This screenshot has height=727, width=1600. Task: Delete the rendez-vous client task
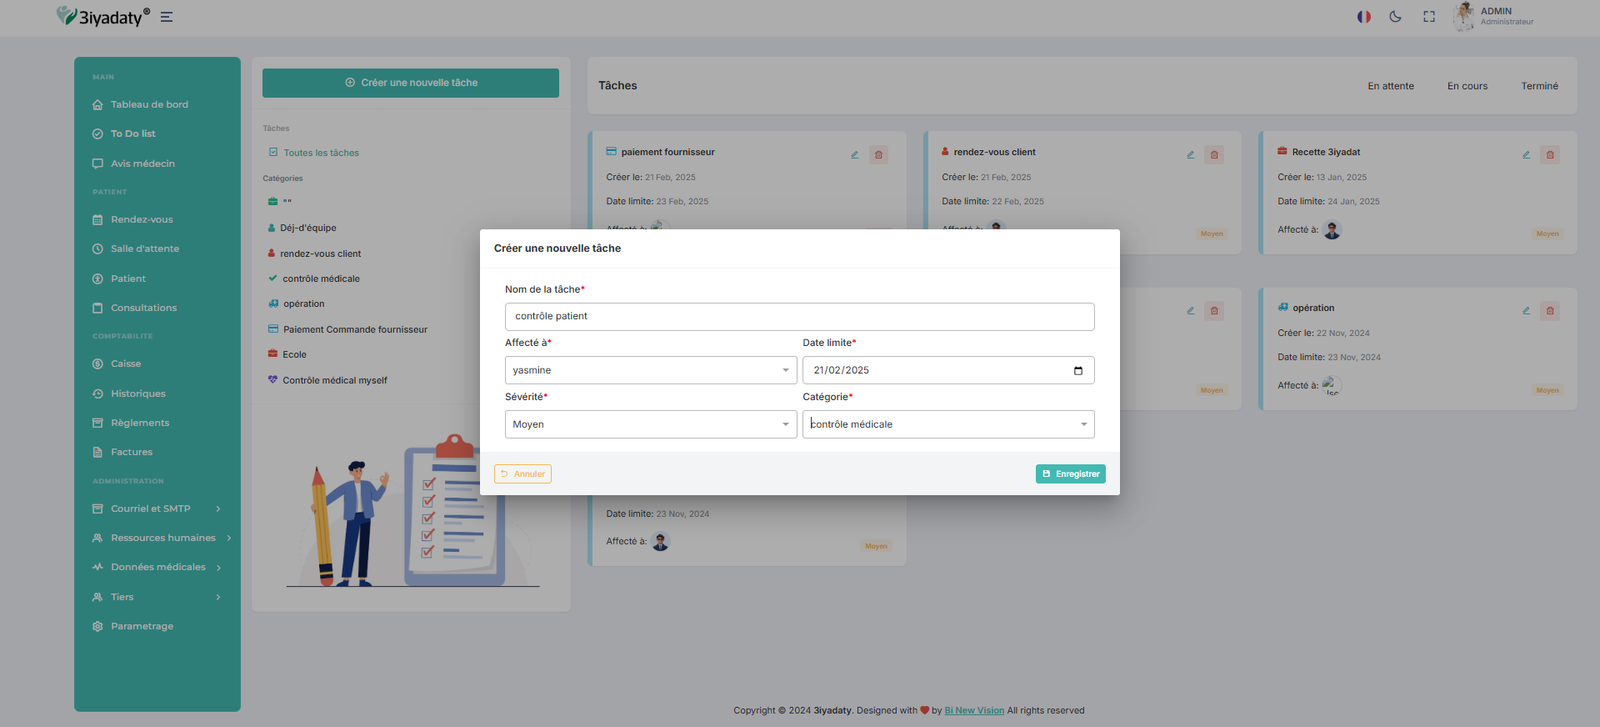tap(1214, 155)
